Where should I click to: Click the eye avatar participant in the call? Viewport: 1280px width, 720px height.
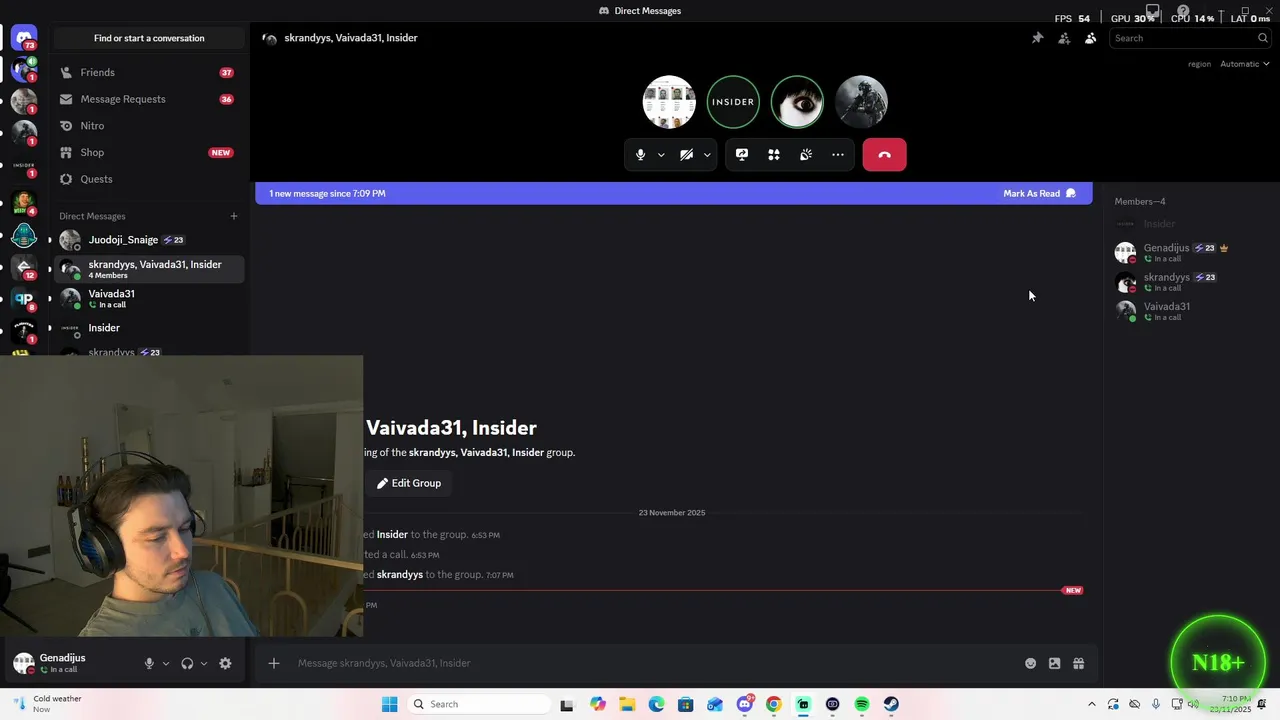click(797, 102)
